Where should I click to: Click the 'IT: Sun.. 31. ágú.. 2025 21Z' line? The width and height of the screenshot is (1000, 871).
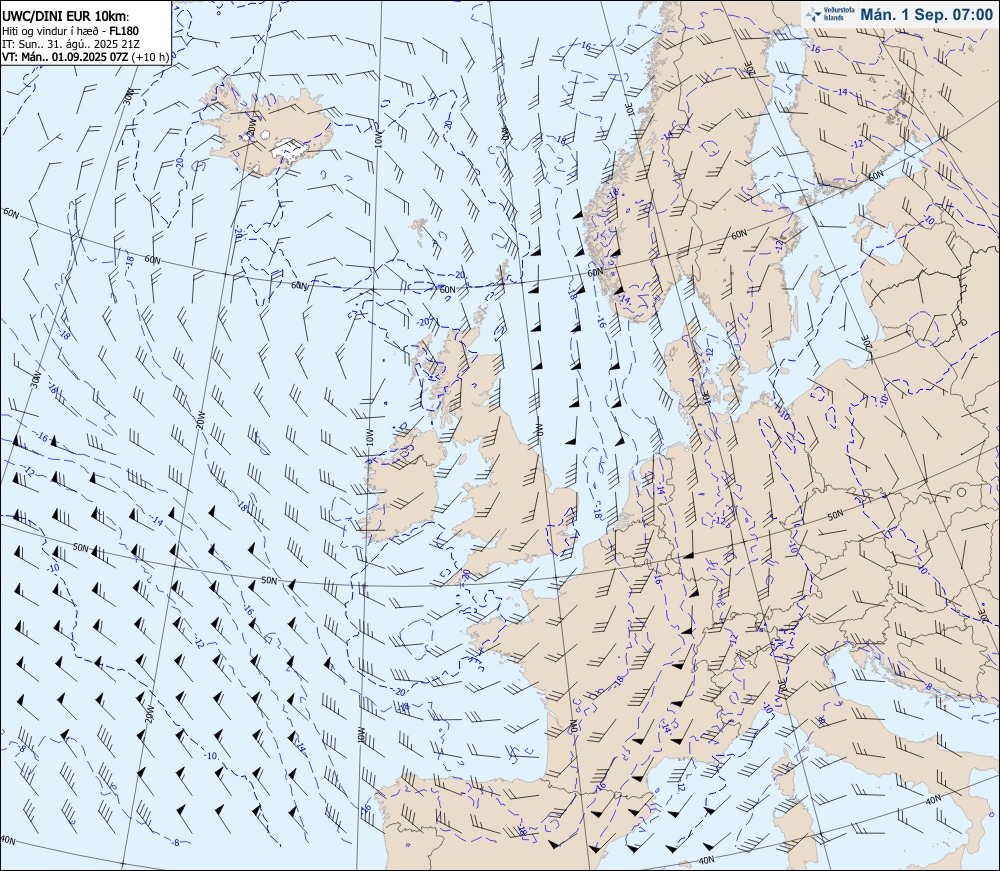click(71, 44)
